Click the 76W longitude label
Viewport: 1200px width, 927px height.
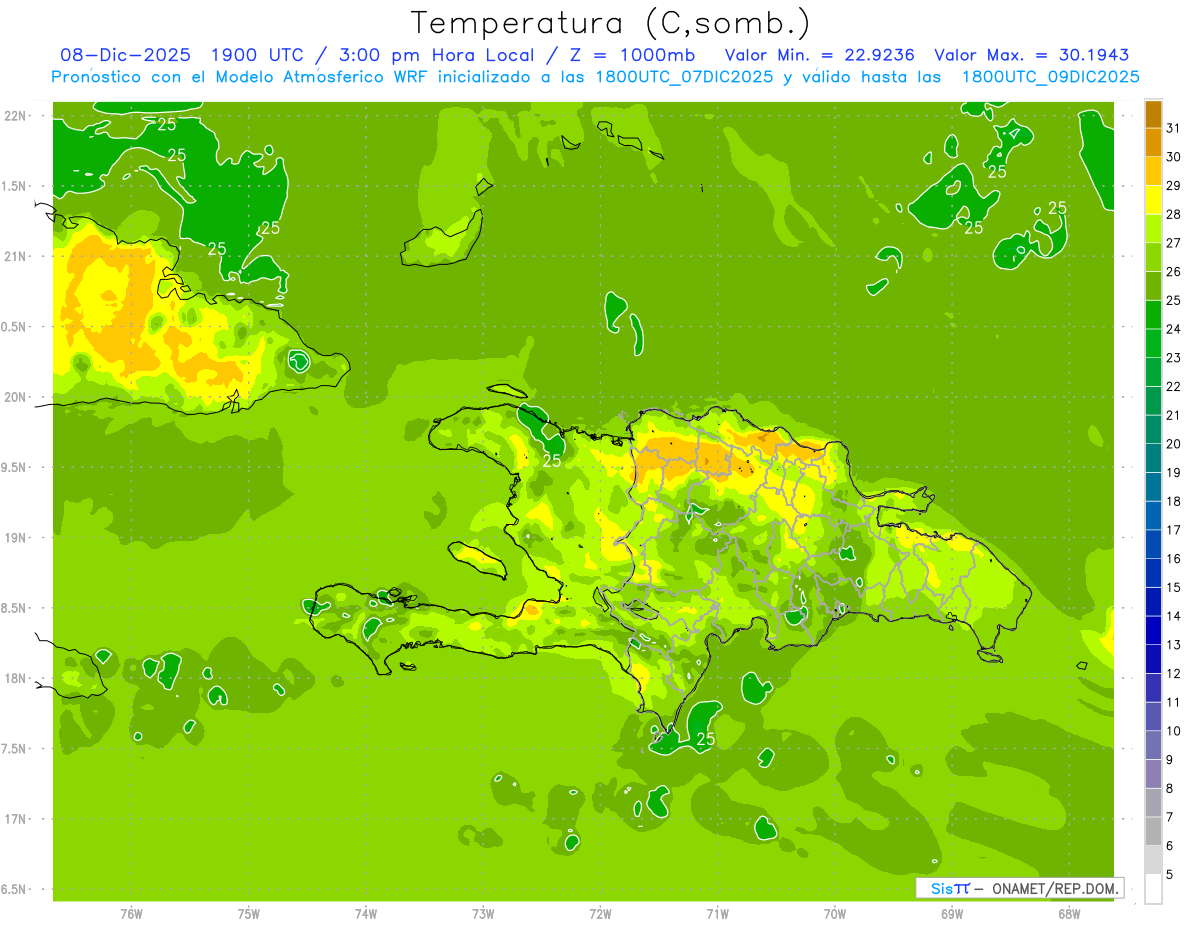coord(131,914)
